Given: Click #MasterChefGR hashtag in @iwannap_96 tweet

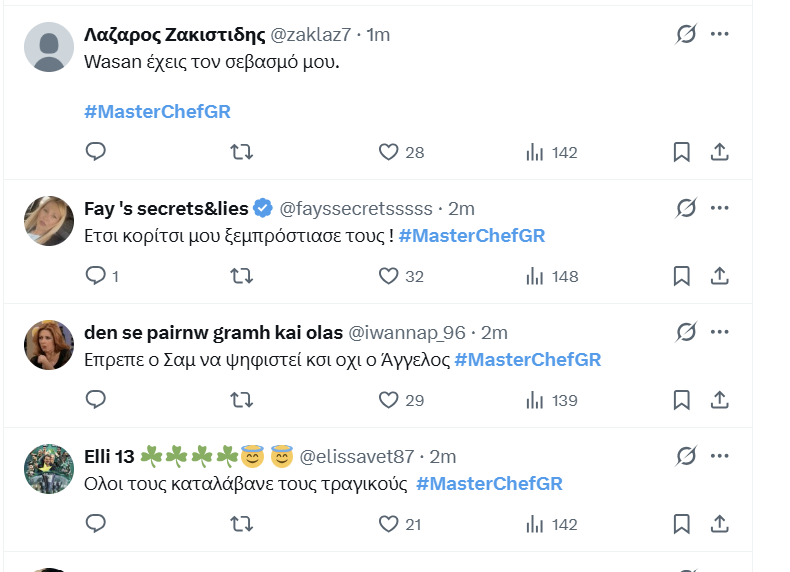Looking at the screenshot, I should pyautogui.click(x=527, y=360).
